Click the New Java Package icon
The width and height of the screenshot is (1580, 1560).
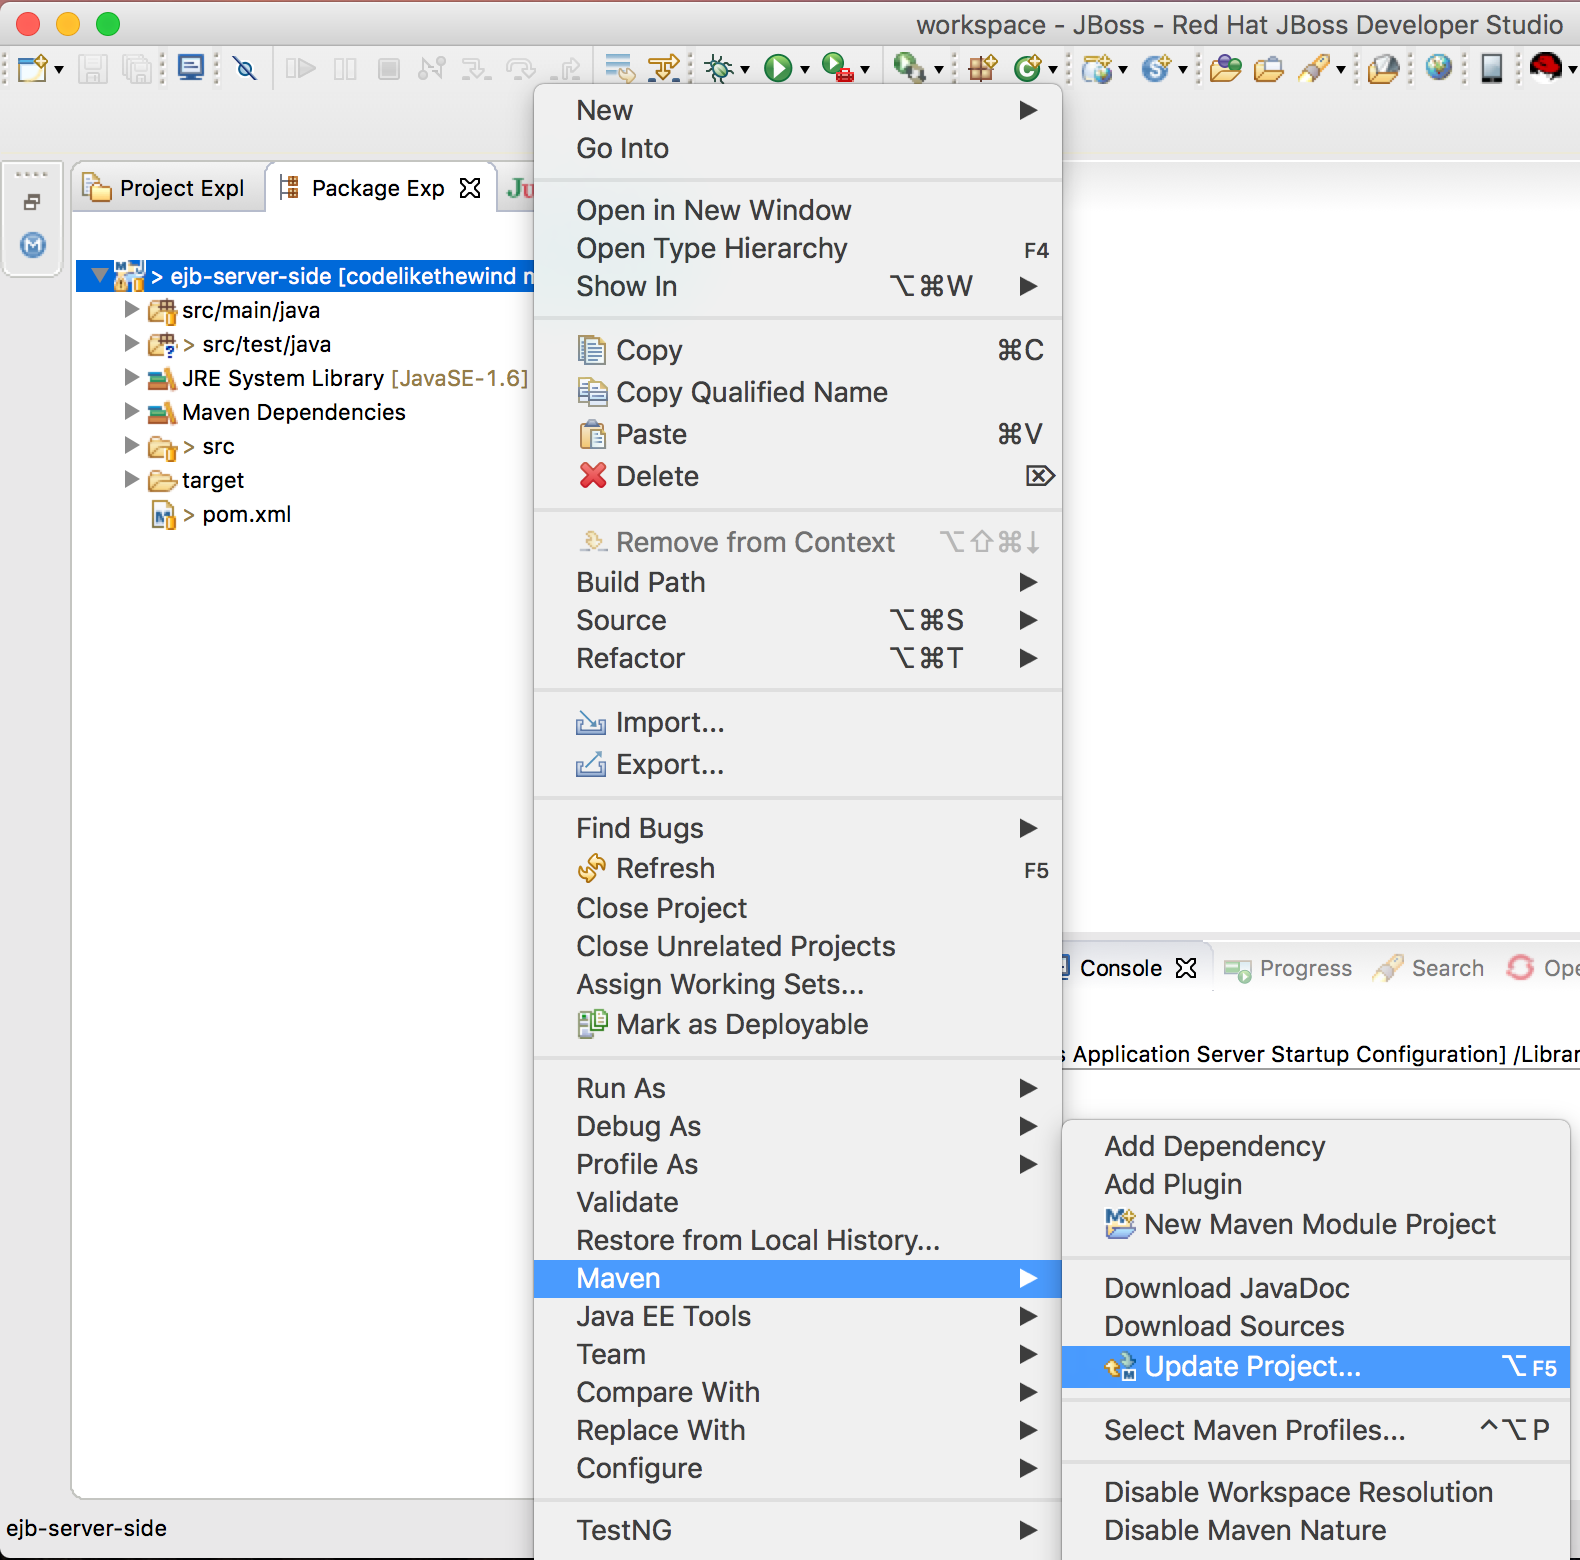(x=983, y=68)
